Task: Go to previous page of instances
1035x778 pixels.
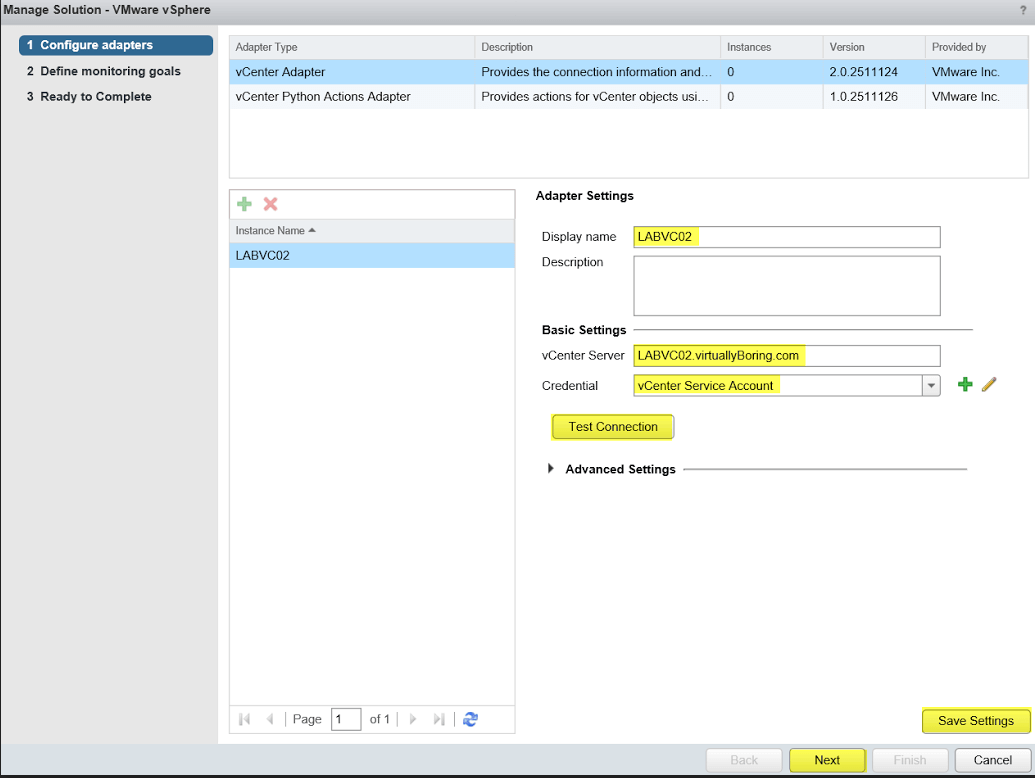Action: pyautogui.click(x=269, y=719)
